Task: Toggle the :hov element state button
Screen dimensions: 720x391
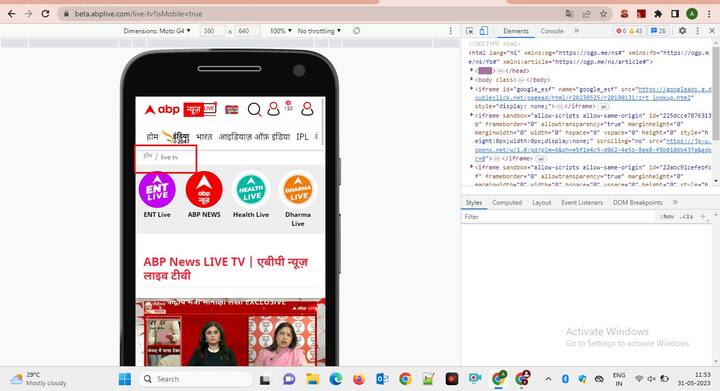Action: pyautogui.click(x=667, y=216)
